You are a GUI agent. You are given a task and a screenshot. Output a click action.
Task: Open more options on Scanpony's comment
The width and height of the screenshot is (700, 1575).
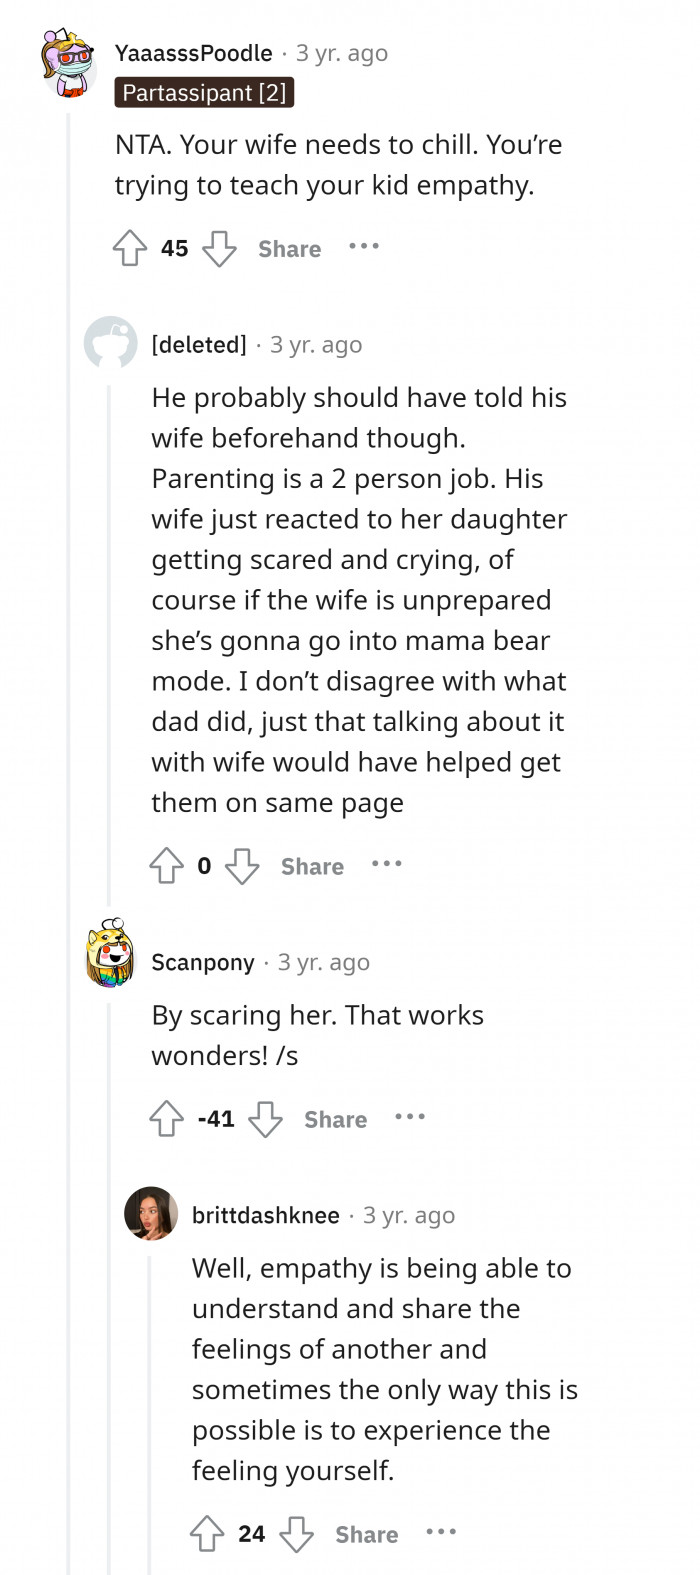tap(409, 1118)
